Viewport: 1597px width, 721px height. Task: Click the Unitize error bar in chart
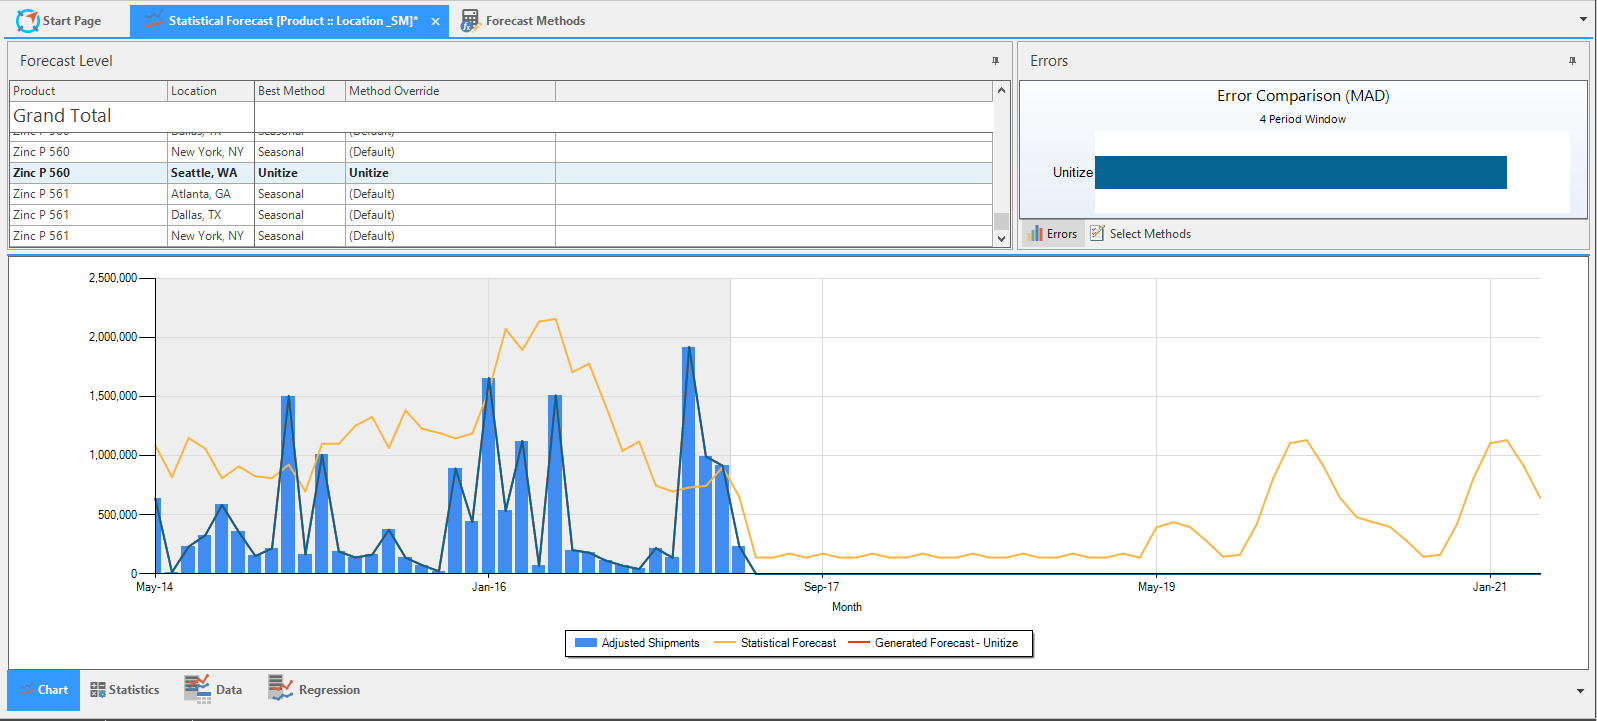click(1301, 172)
